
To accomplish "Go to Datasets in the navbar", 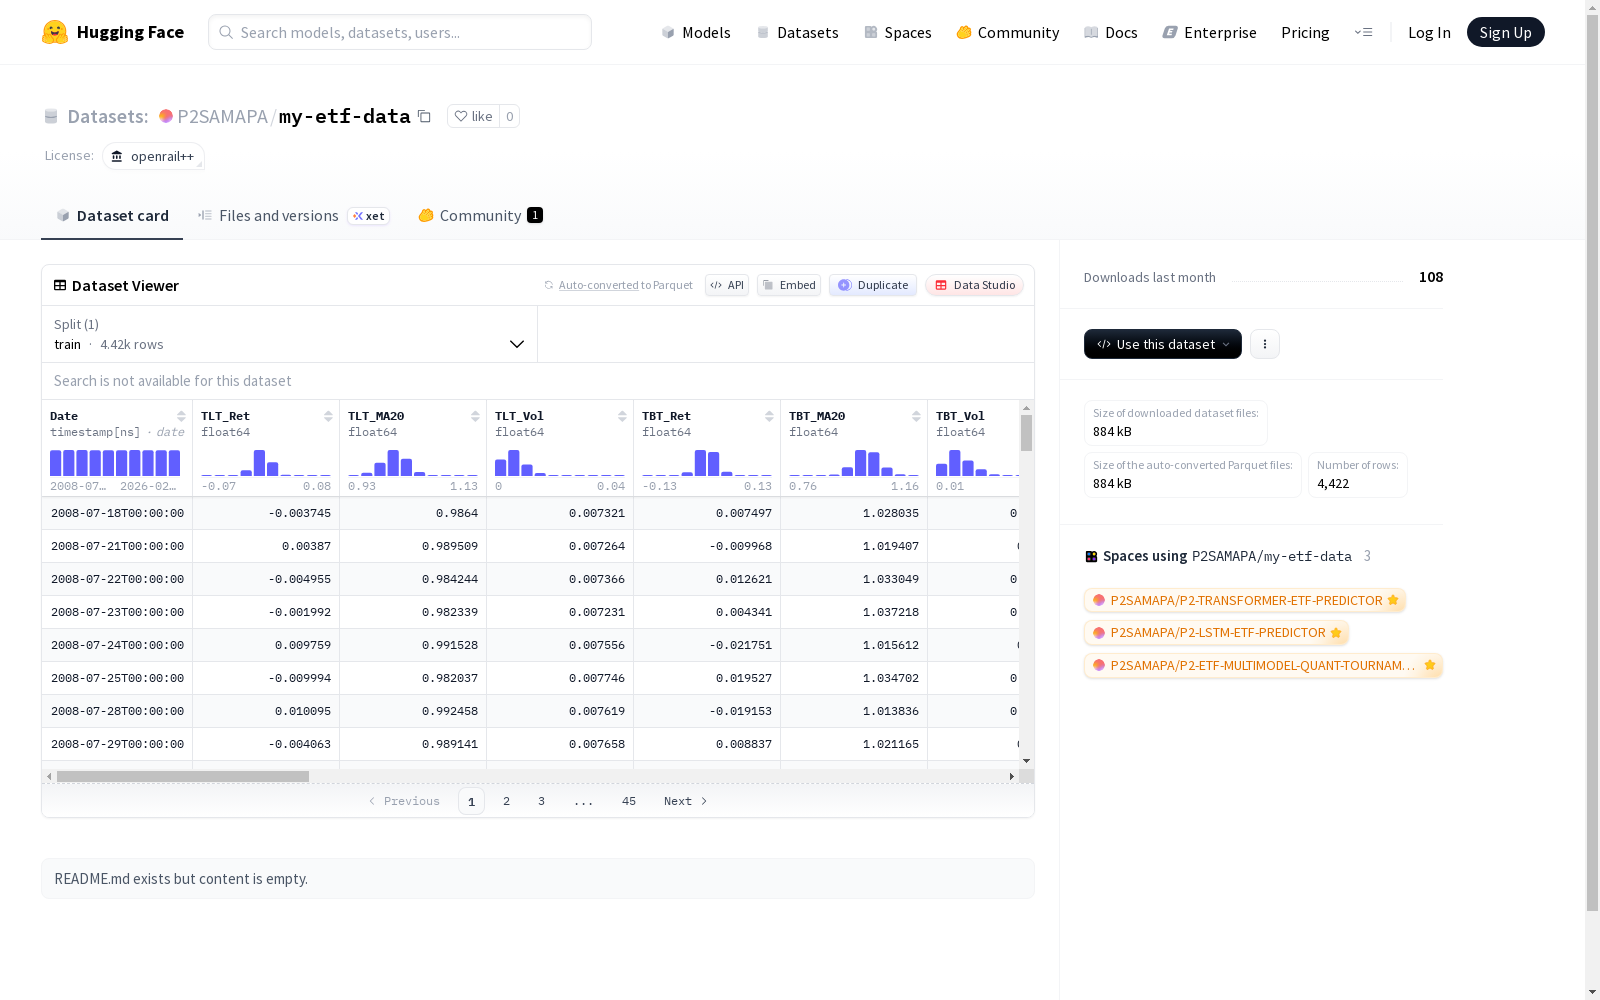I will coord(797,32).
